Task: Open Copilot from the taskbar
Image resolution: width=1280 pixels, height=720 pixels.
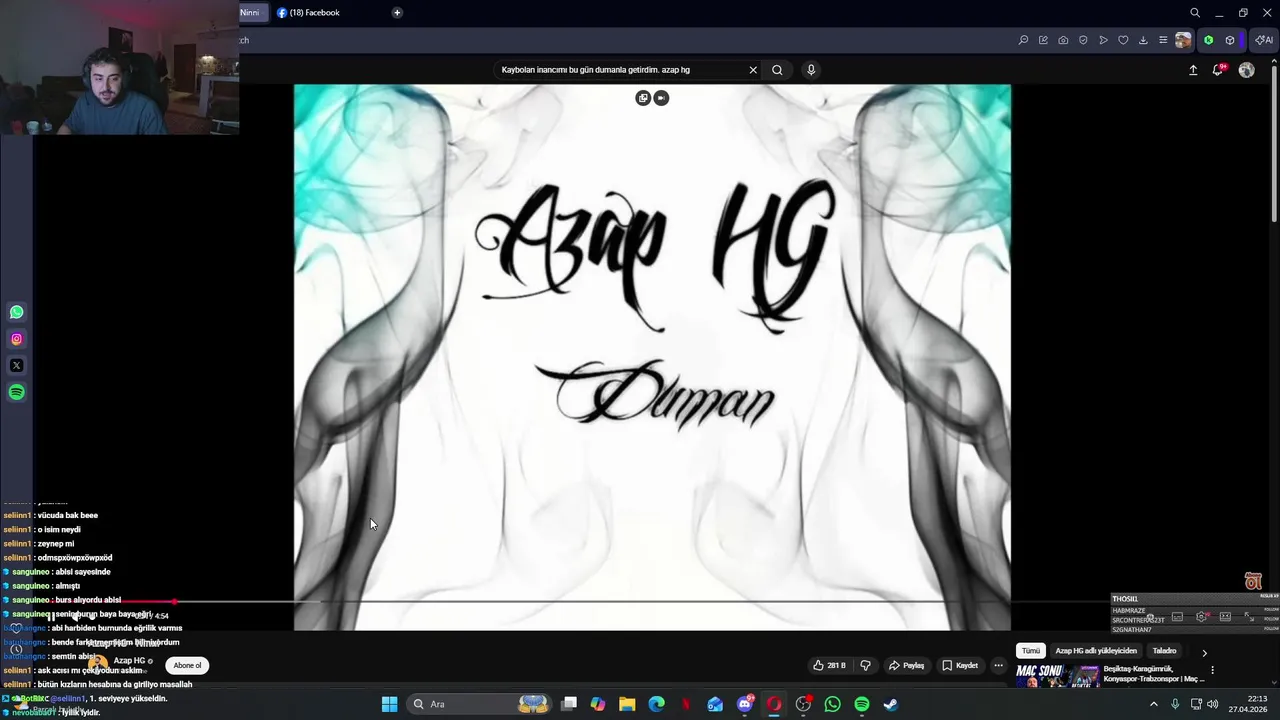Action: 598,704
